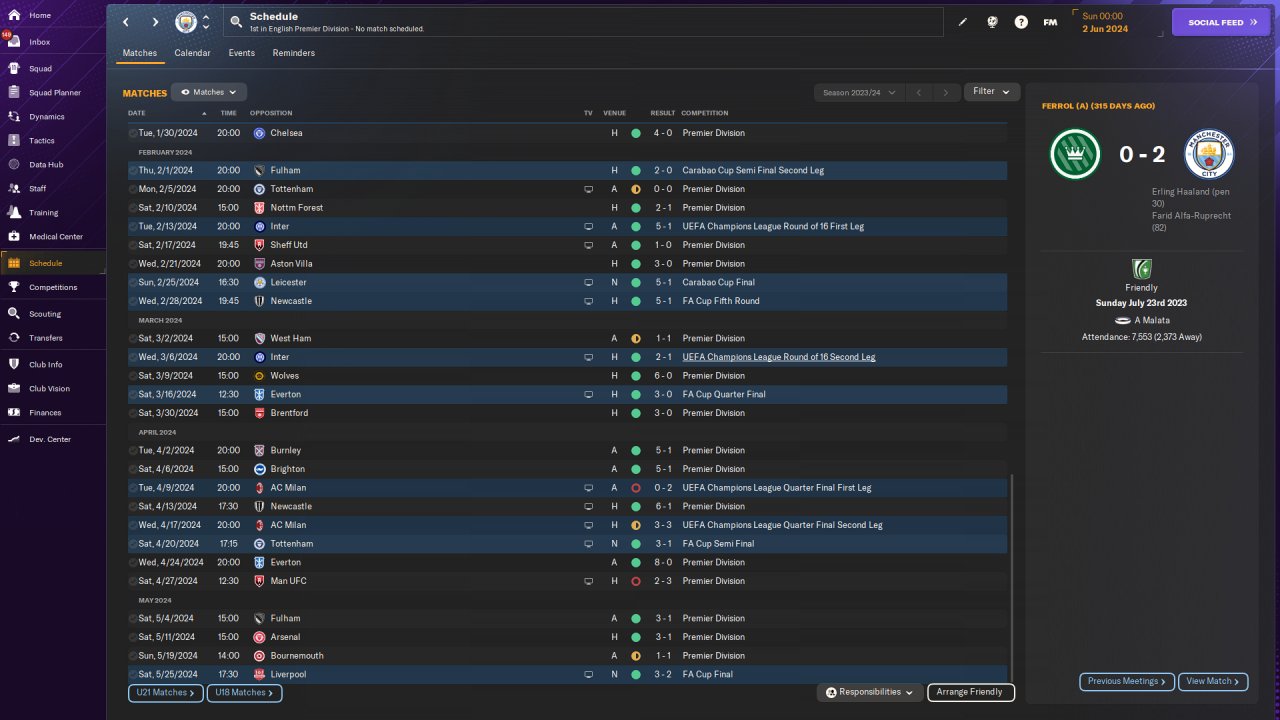The width and height of the screenshot is (1280, 720).
Task: Click the search magnifier icon
Action: coord(235,21)
